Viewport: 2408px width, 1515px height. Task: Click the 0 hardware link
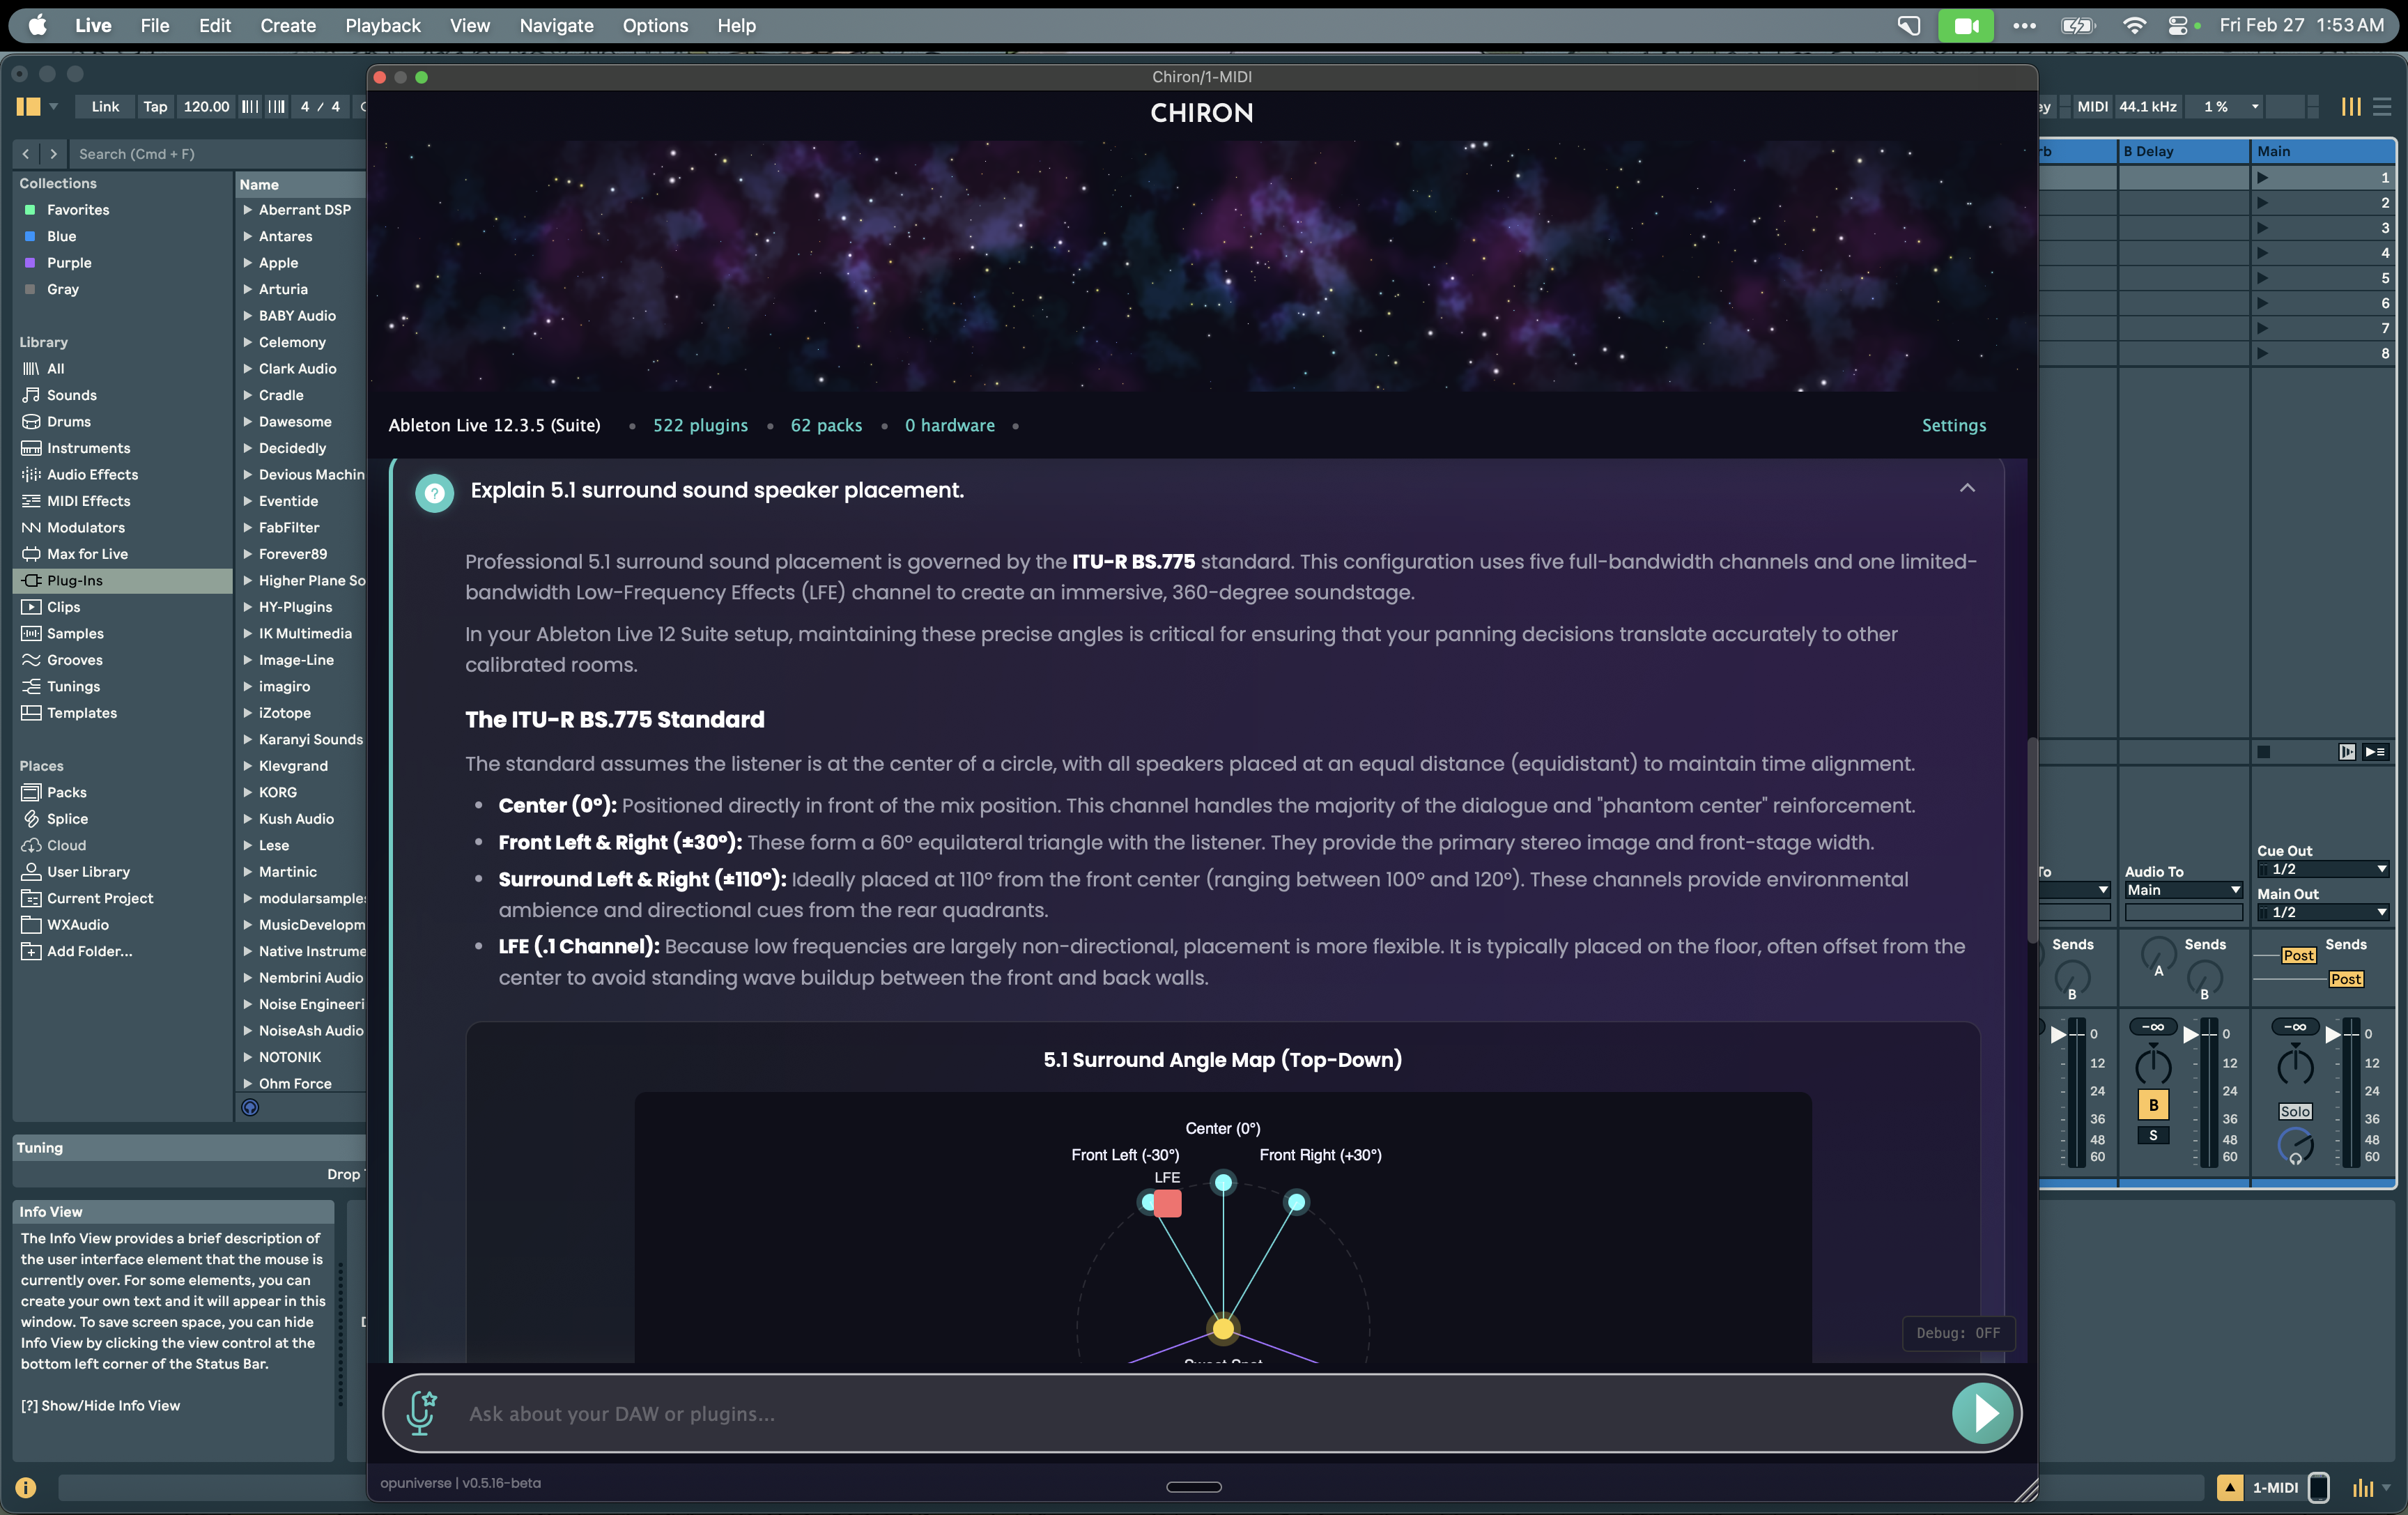click(x=949, y=426)
